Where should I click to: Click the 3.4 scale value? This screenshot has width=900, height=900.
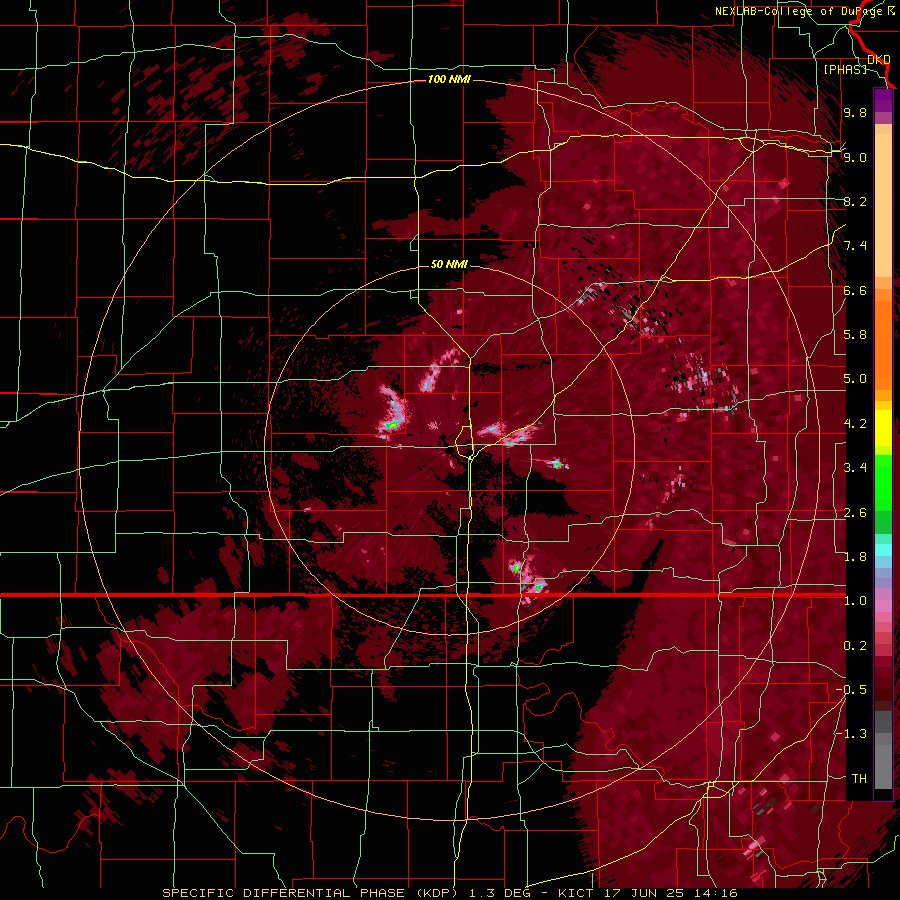[x=855, y=468]
